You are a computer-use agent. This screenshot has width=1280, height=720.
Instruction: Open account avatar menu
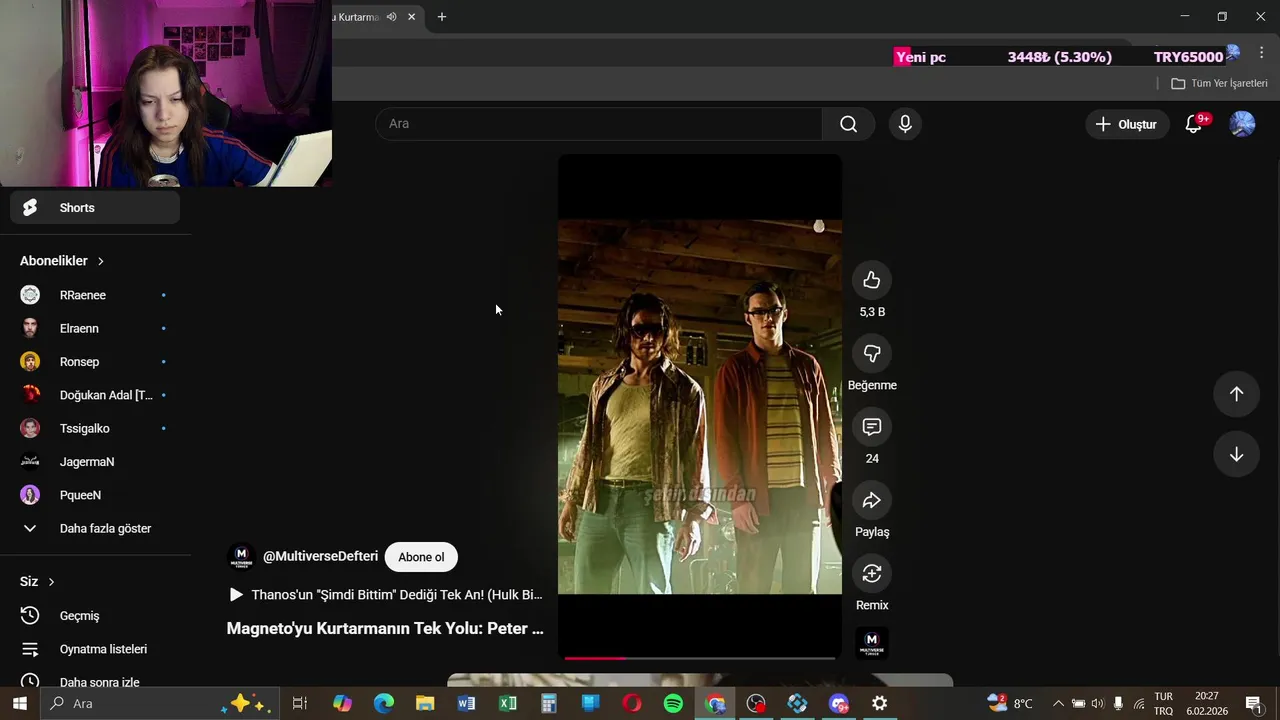coord(1242,124)
